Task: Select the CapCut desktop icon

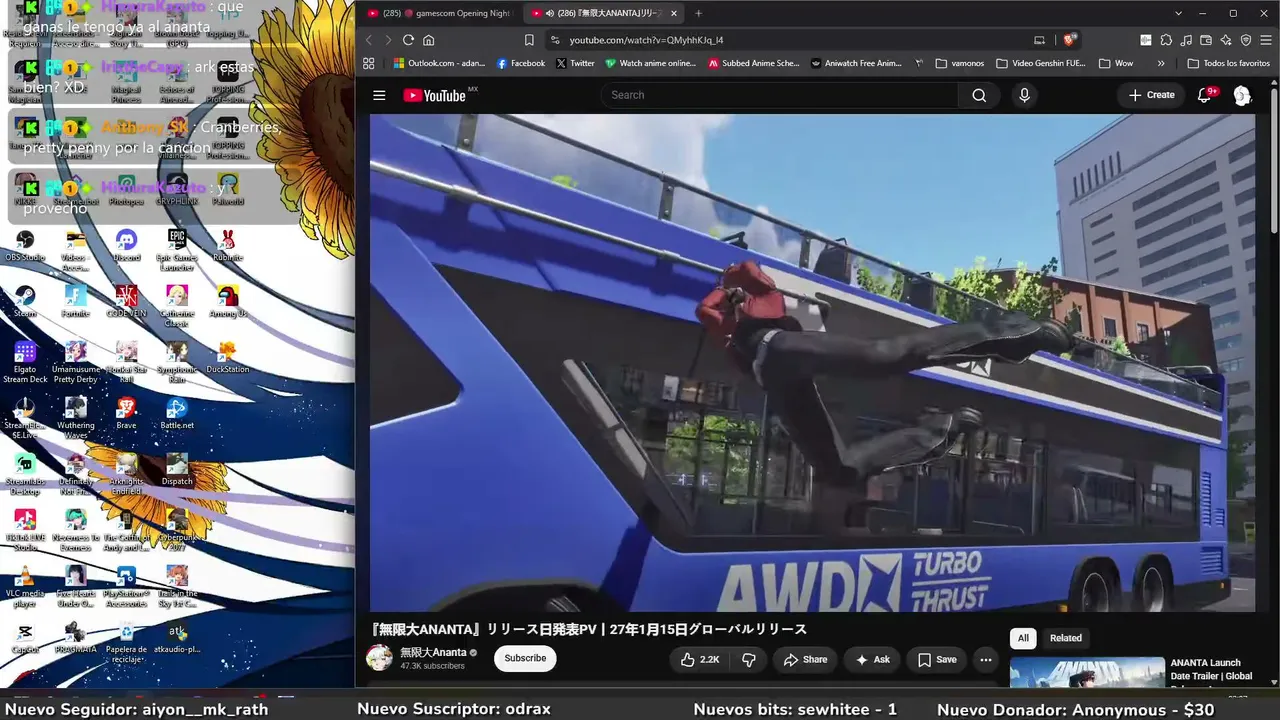Action: pos(25,638)
